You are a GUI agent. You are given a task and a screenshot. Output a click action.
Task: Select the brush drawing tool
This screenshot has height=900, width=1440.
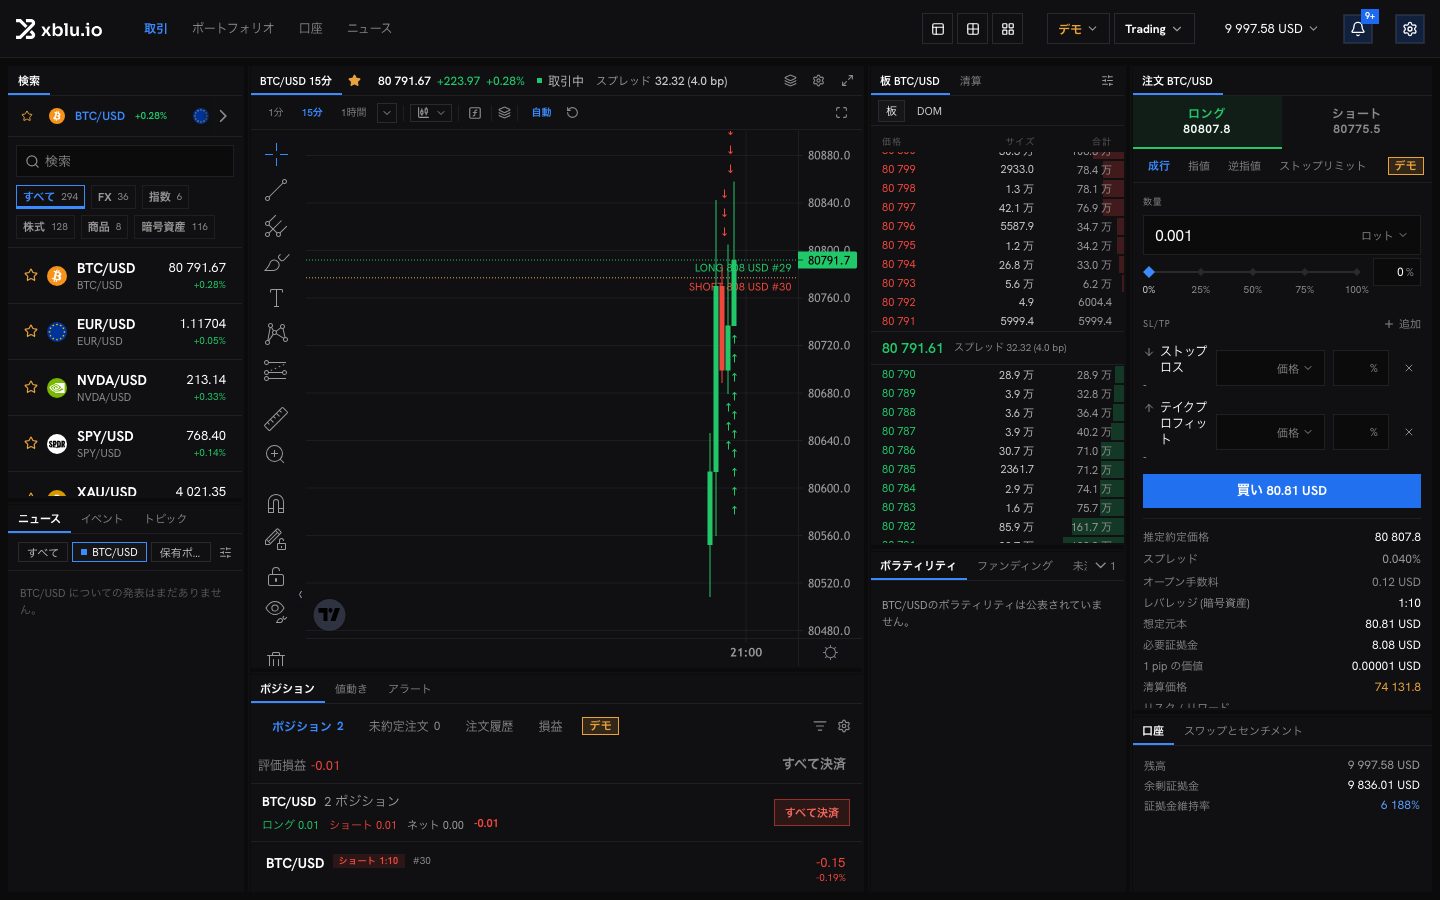tap(276, 262)
